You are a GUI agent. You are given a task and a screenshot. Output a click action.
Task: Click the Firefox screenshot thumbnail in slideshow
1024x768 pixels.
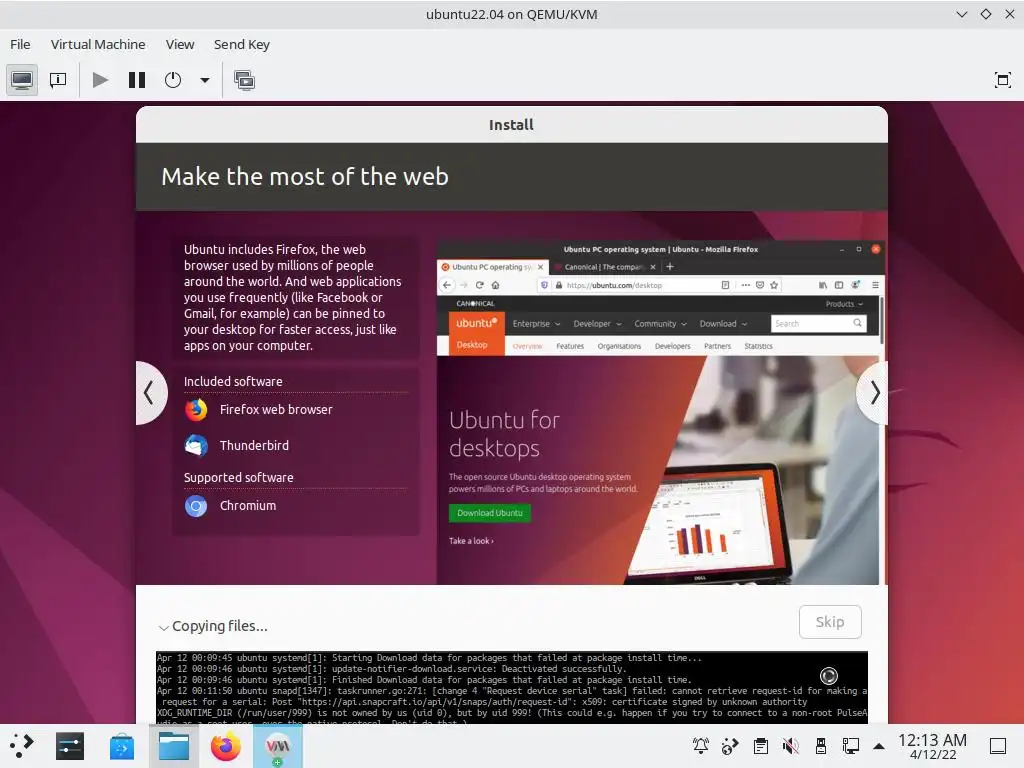click(660, 413)
